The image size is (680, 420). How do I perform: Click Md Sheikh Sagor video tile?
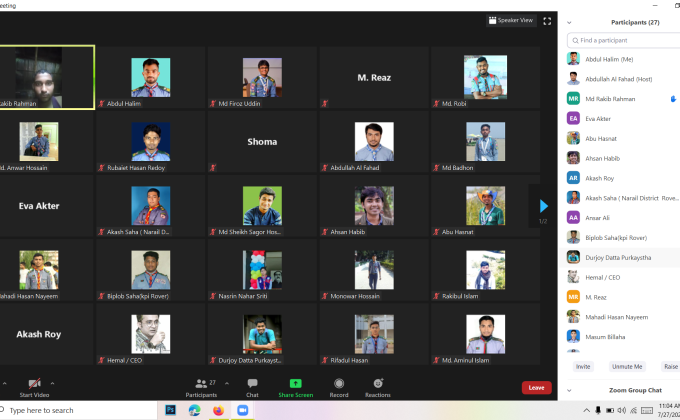coord(262,206)
